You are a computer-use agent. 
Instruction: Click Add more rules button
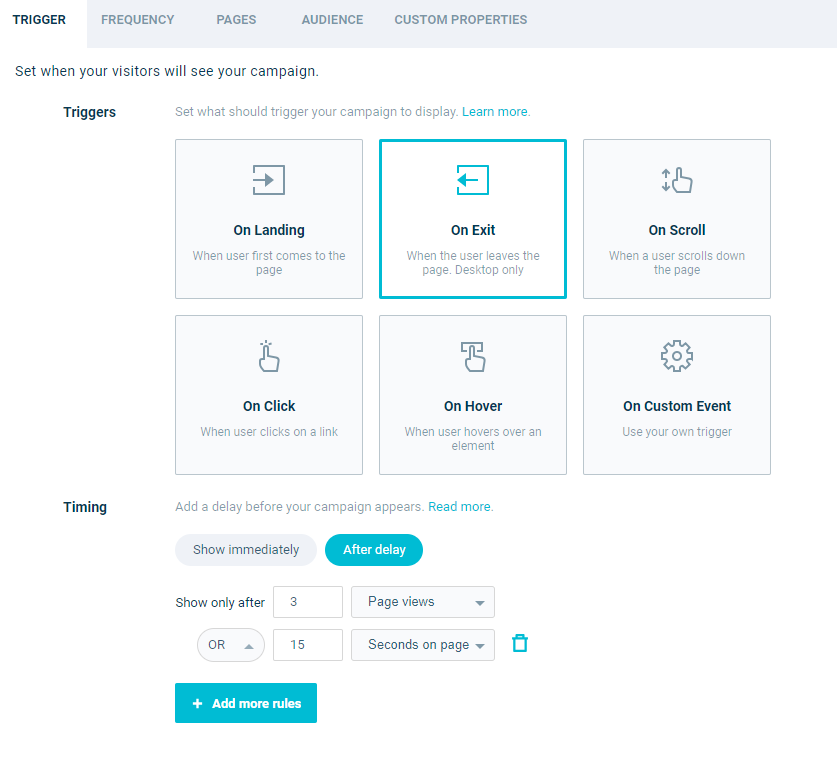(246, 703)
